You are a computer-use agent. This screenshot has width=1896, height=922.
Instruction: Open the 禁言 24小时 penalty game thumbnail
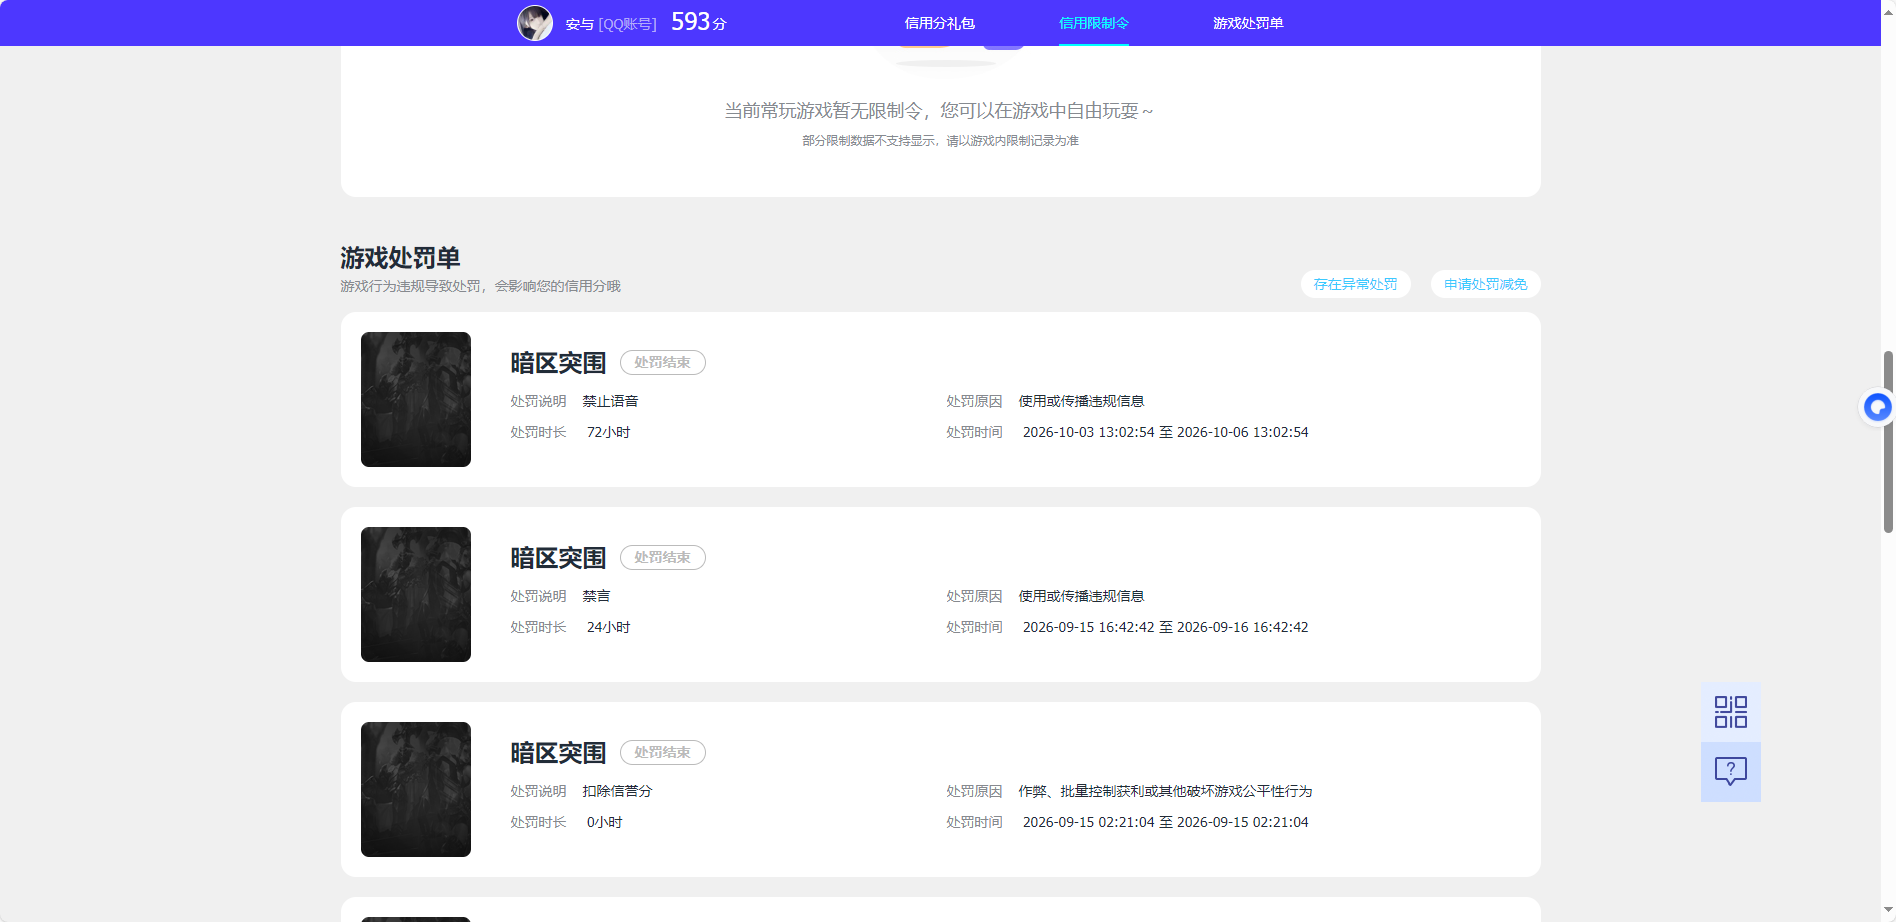(416, 594)
